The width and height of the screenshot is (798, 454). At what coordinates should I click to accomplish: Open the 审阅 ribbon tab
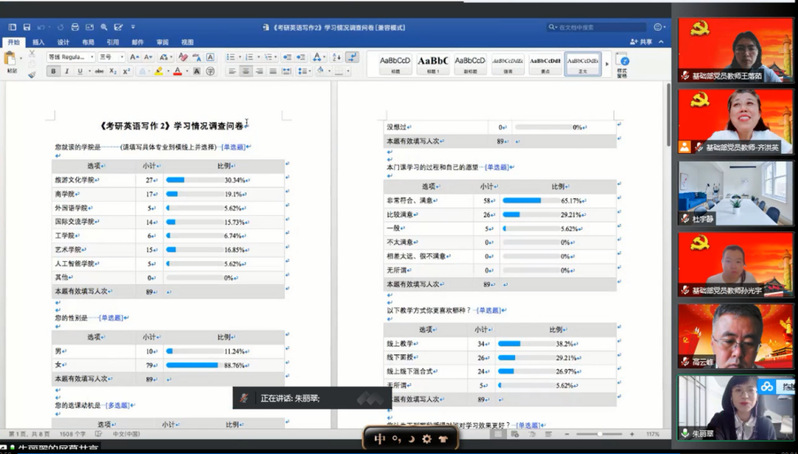pyautogui.click(x=162, y=42)
